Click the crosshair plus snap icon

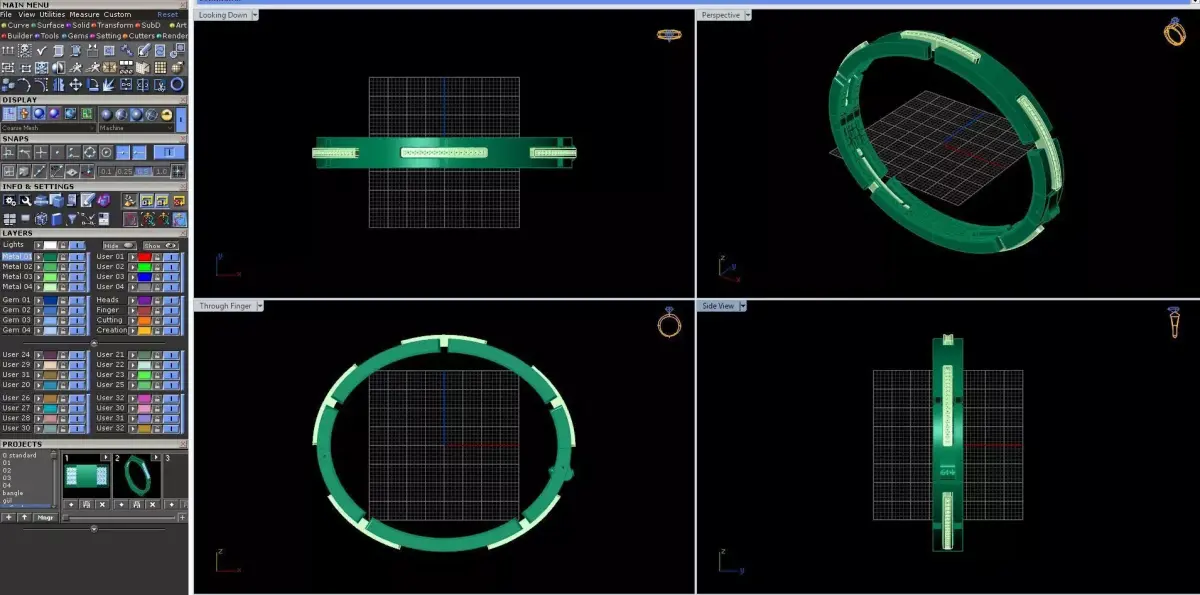click(x=41, y=152)
